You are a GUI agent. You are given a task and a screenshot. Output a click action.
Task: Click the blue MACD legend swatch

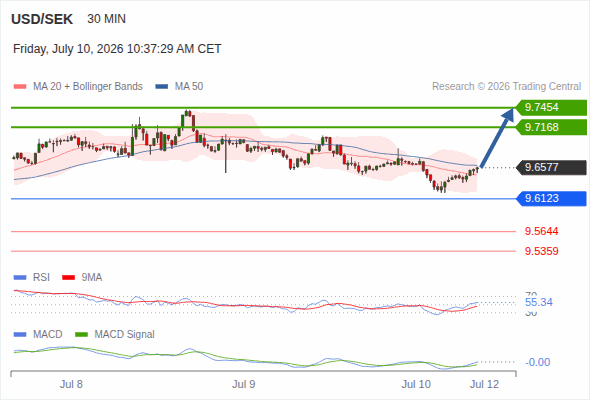(20, 335)
